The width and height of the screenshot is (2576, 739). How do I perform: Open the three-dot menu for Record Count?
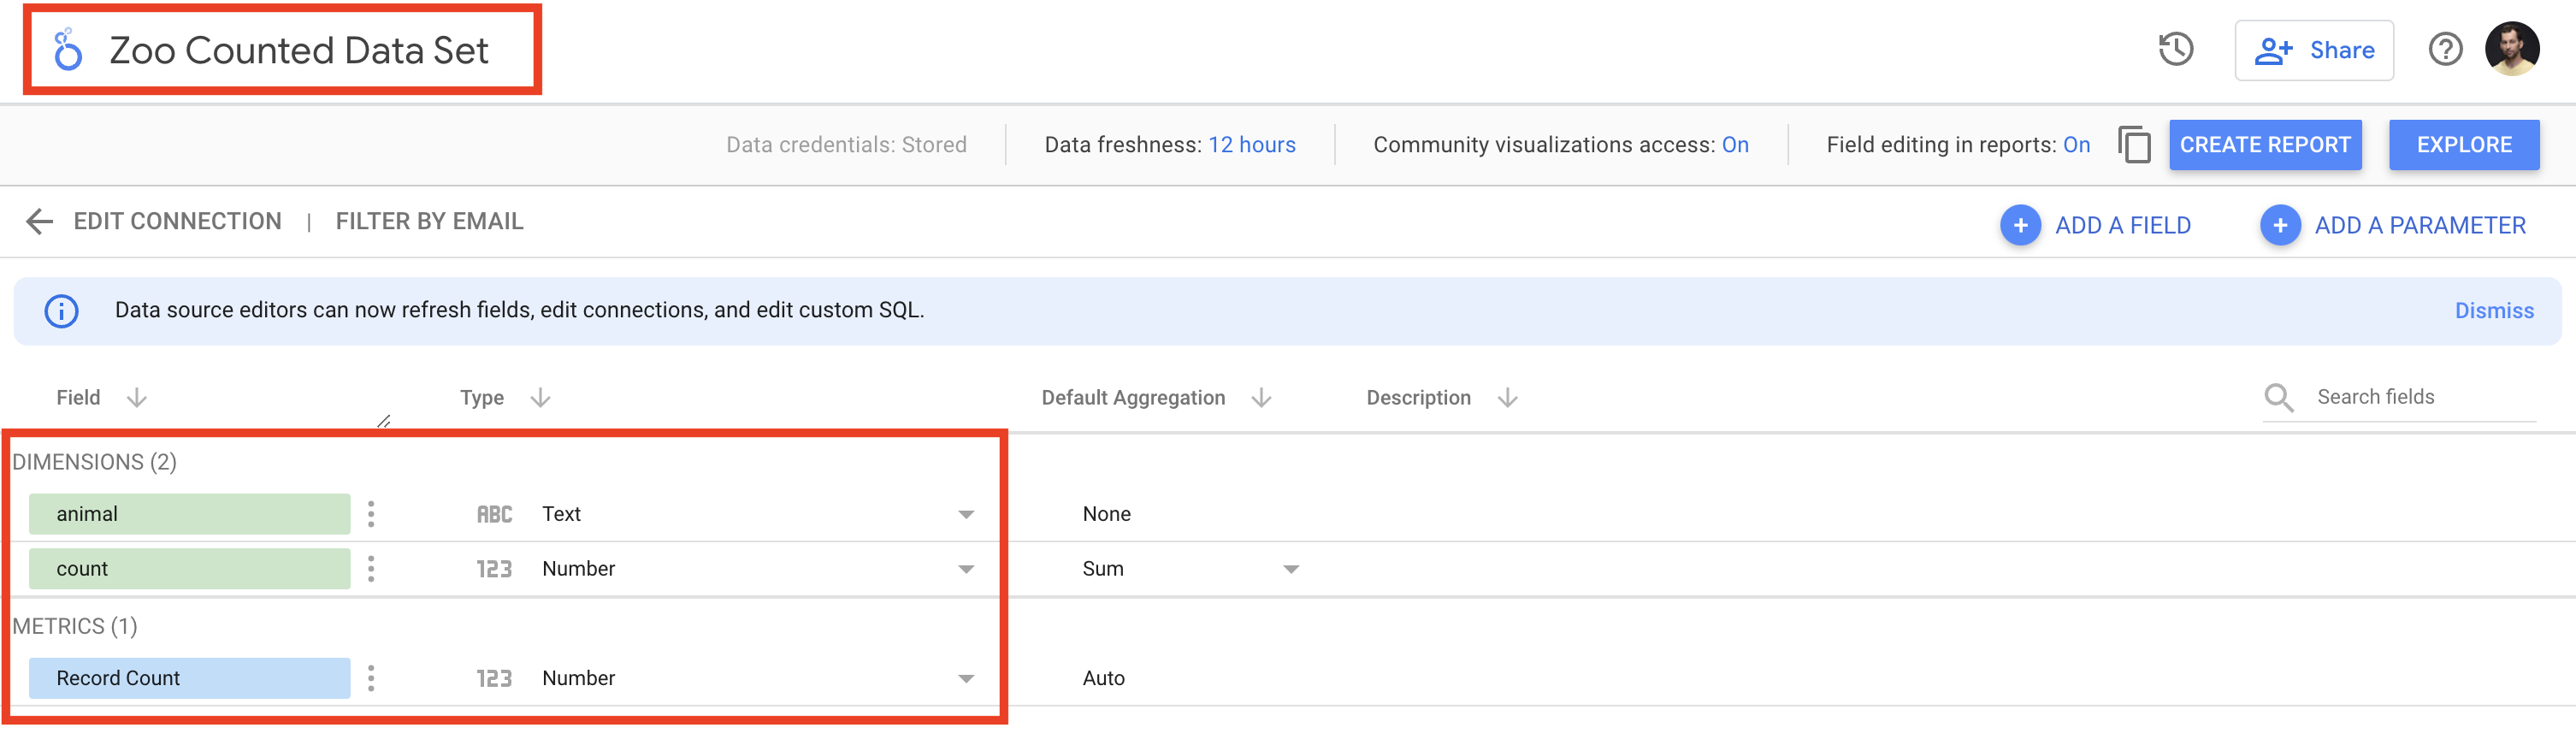coord(371,678)
